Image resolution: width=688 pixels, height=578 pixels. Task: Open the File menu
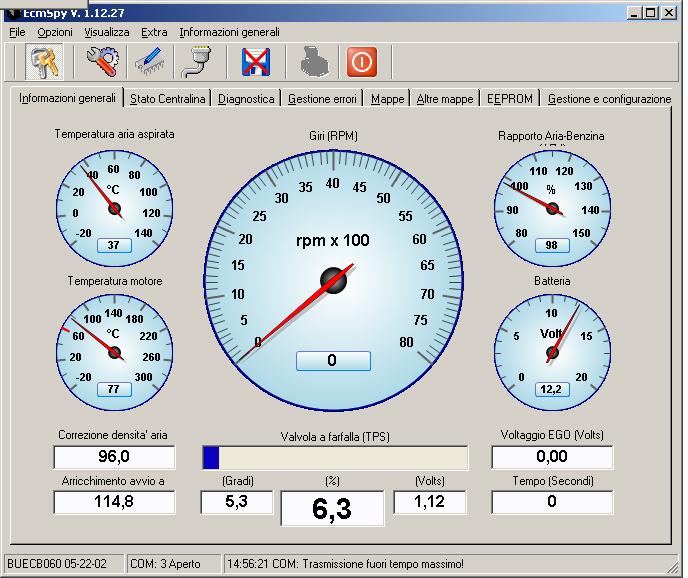17,32
